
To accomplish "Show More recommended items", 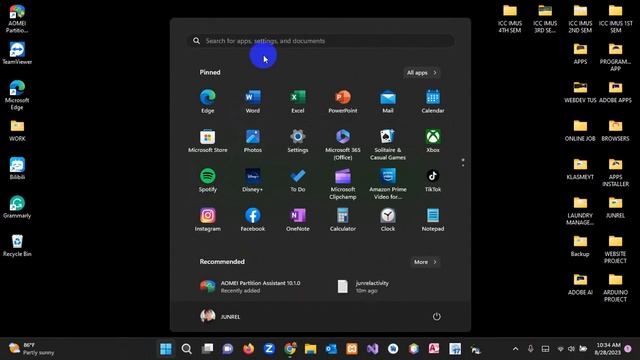I will [425, 262].
